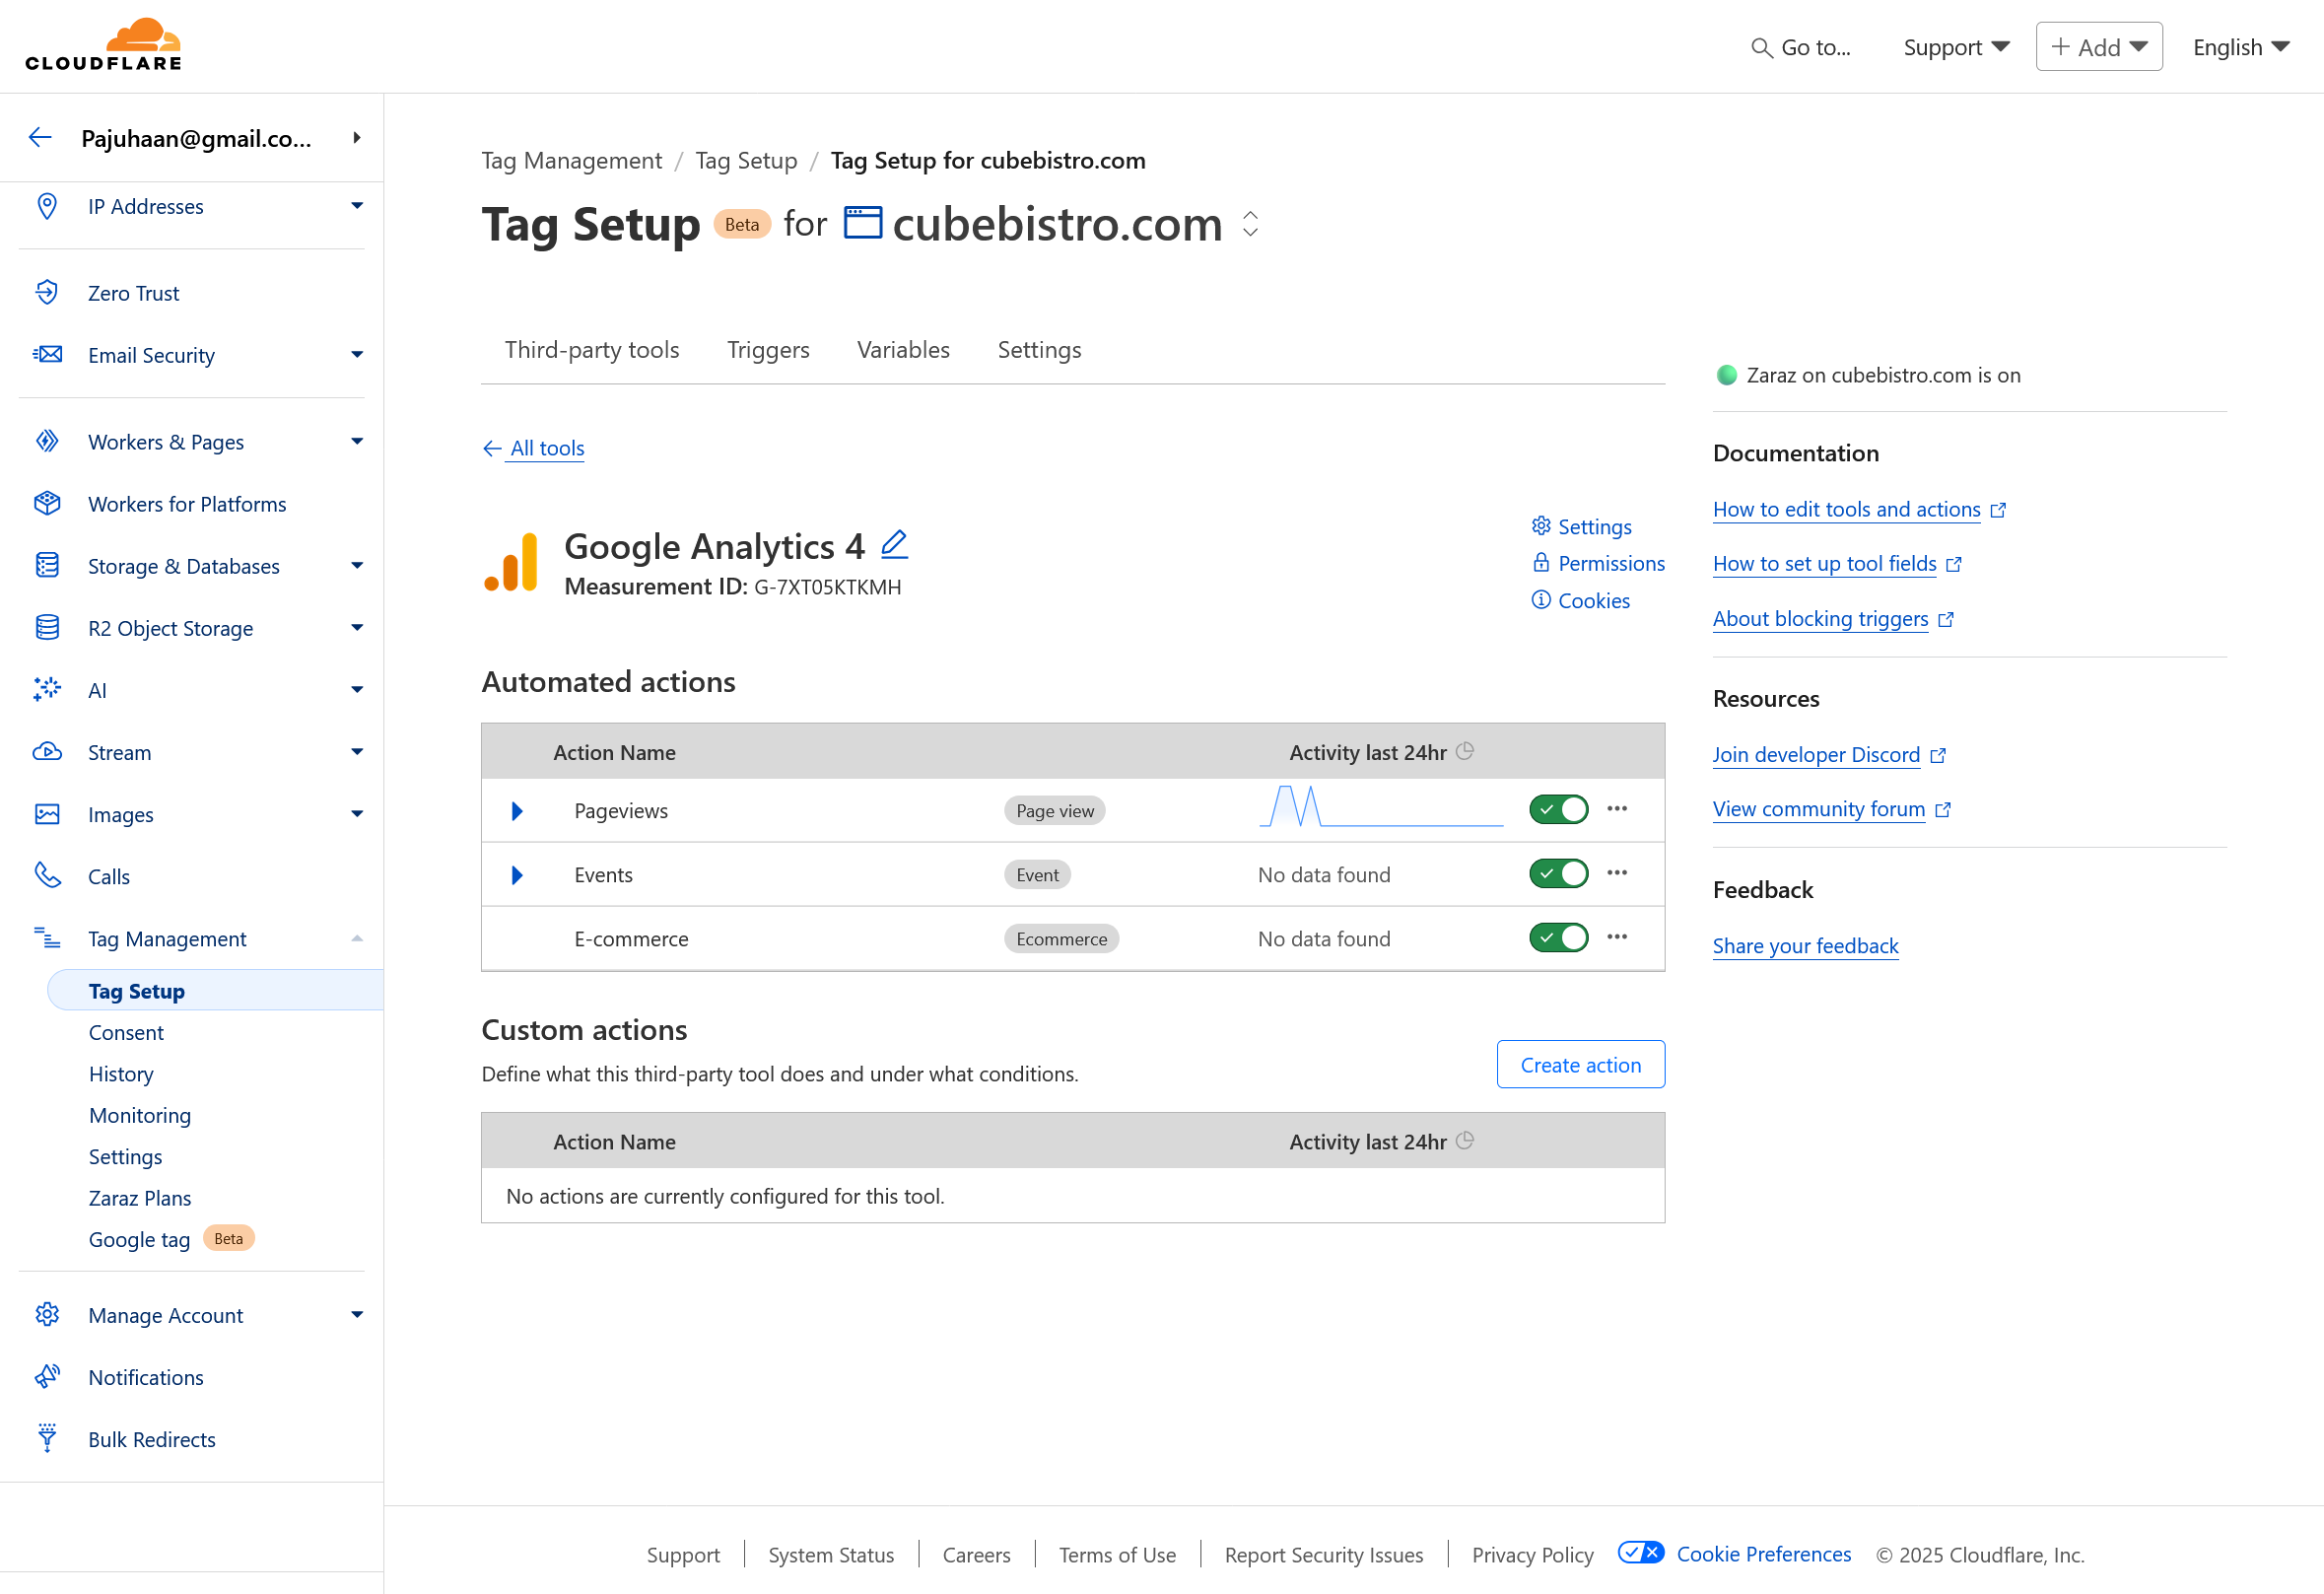The image size is (2324, 1594).
Task: Open the Add dropdown button
Action: click(2099, 47)
